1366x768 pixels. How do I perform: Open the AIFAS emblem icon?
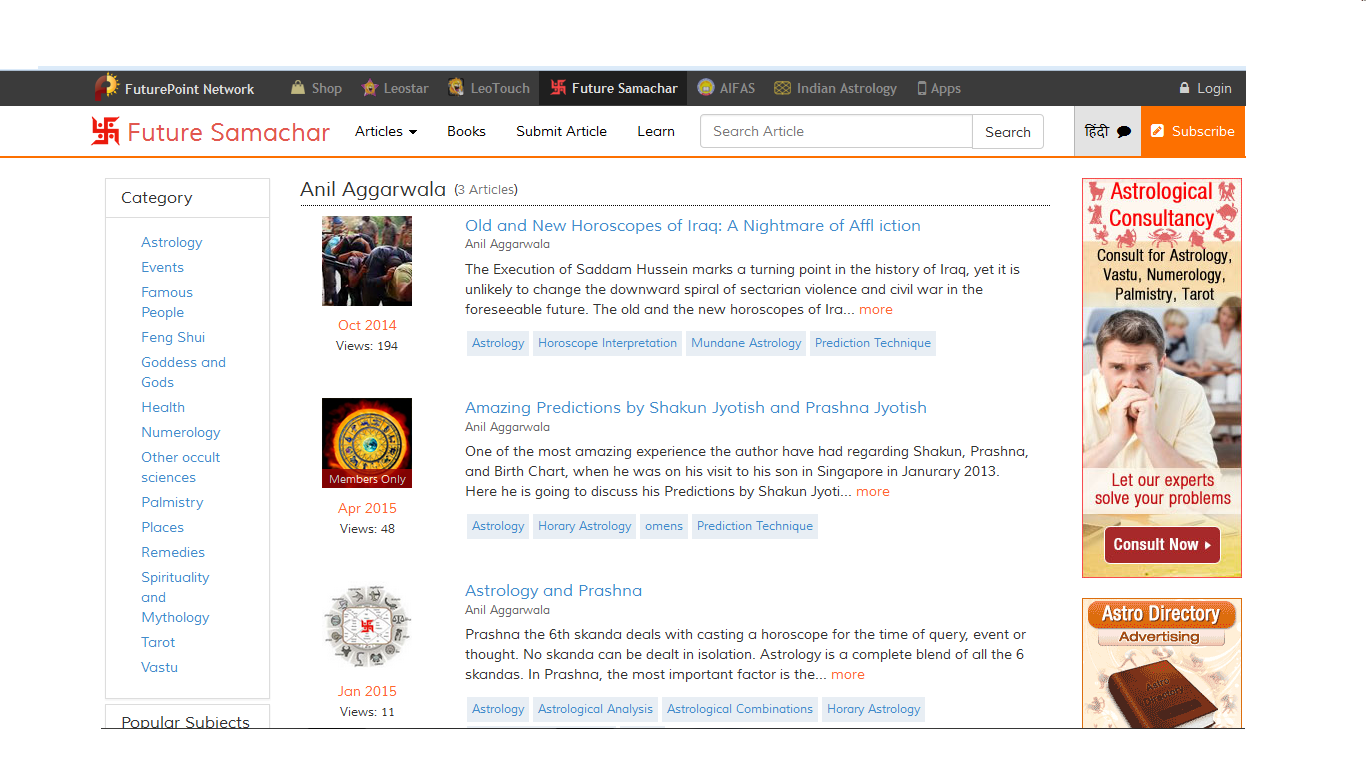point(706,88)
